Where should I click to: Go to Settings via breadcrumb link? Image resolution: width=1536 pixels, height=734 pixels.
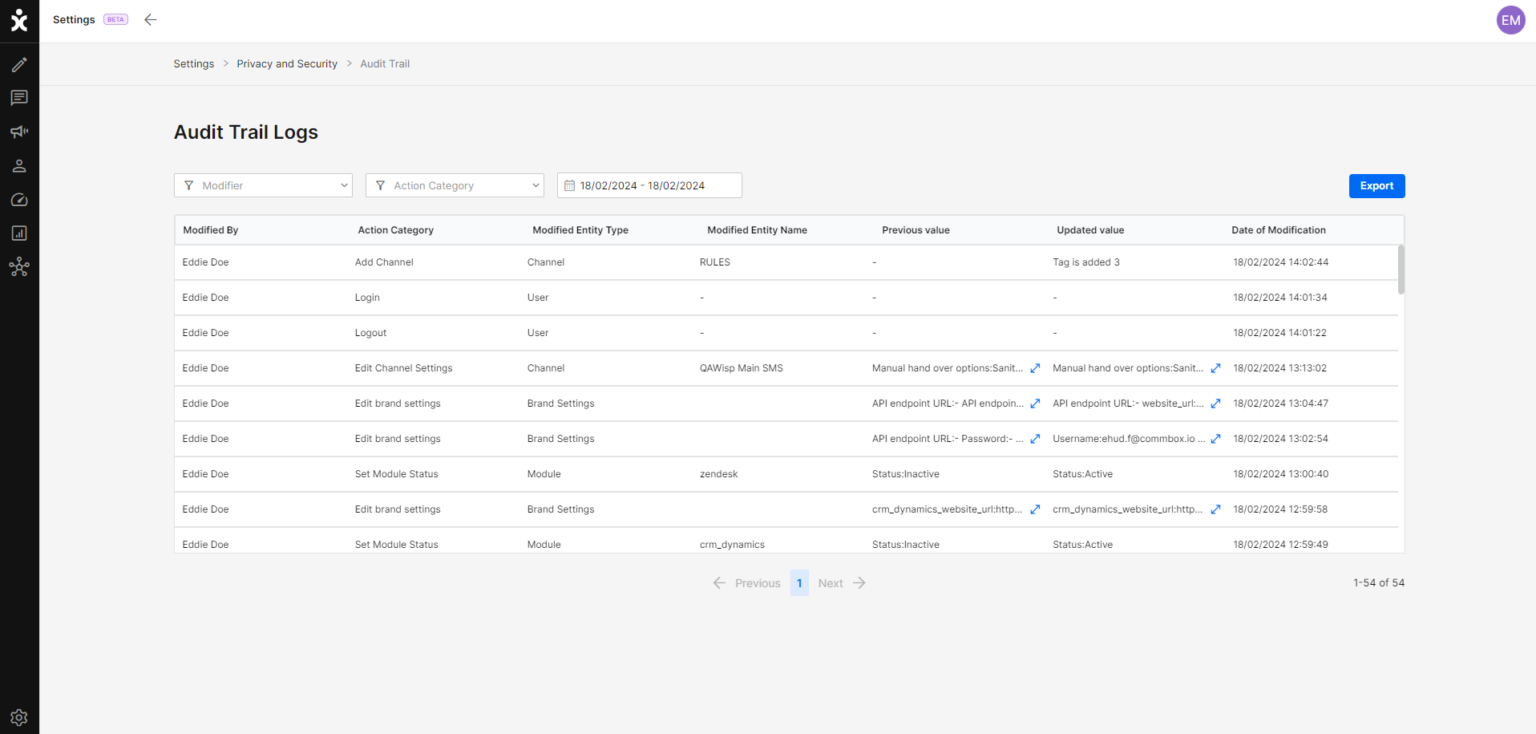click(x=193, y=63)
